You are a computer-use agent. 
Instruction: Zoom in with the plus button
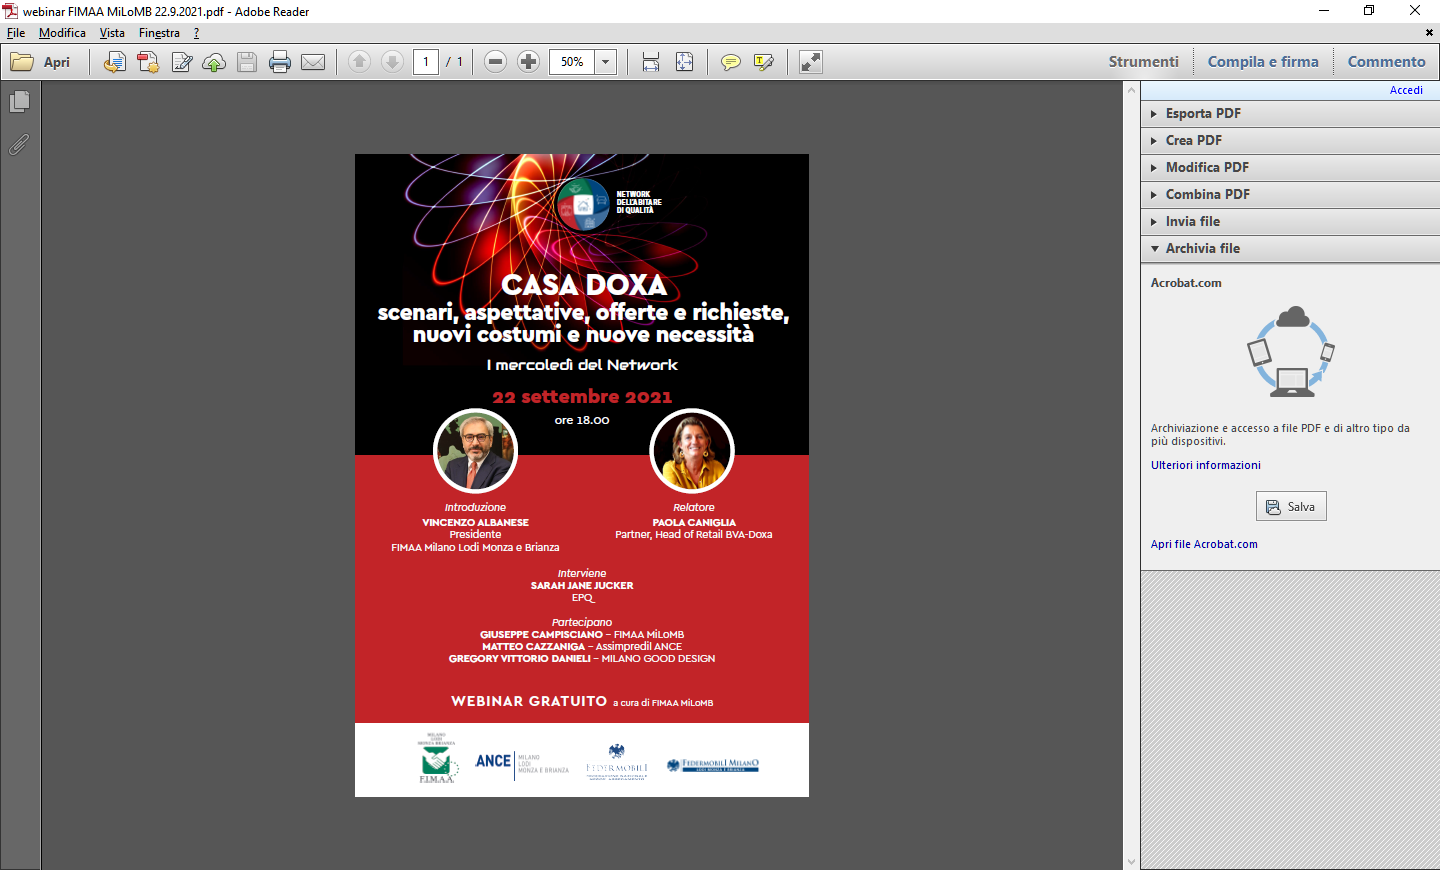pos(529,62)
